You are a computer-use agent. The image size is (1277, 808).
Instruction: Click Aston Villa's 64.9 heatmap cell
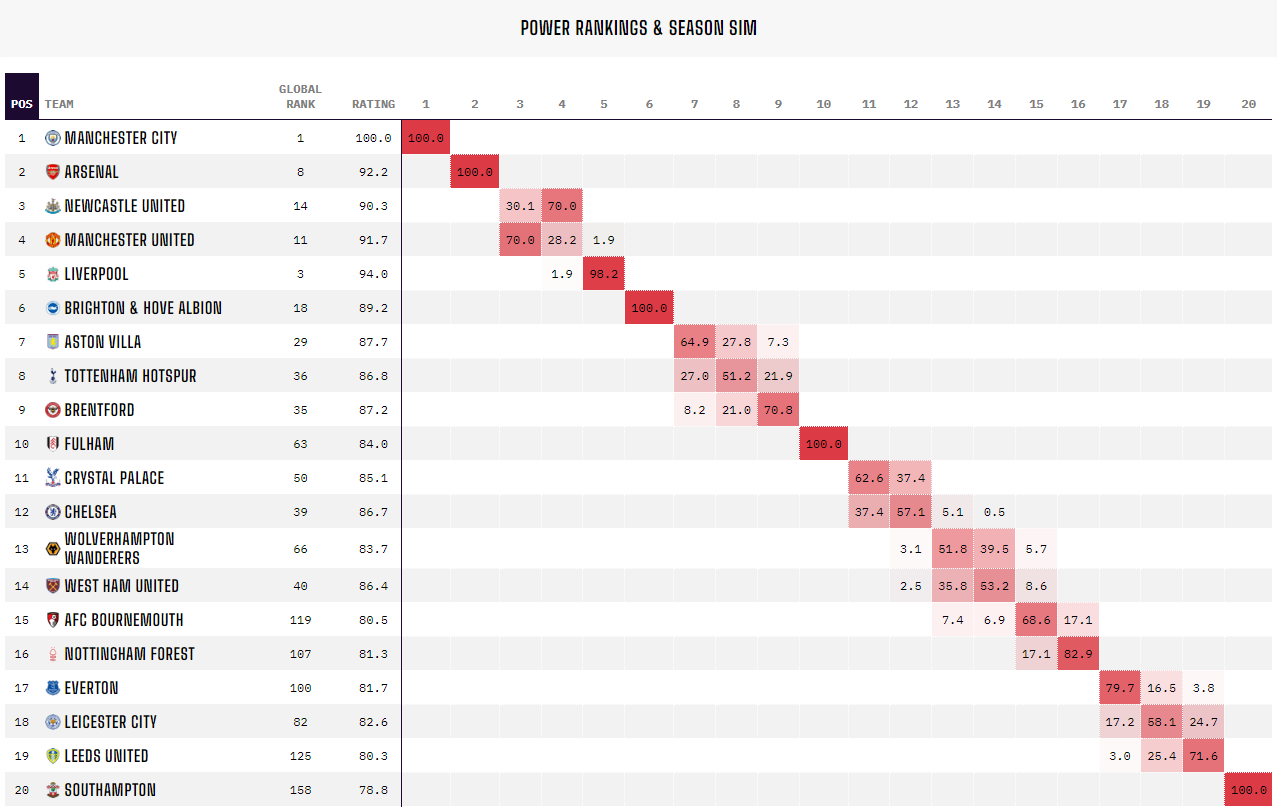(x=695, y=342)
